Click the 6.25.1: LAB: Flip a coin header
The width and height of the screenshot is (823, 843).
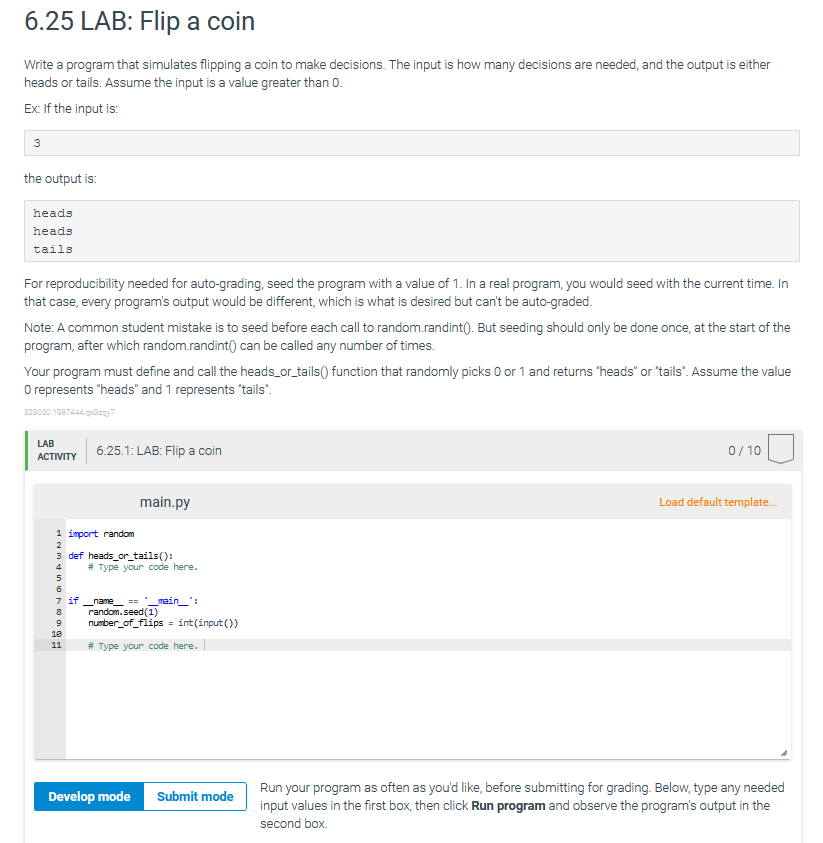tap(158, 450)
